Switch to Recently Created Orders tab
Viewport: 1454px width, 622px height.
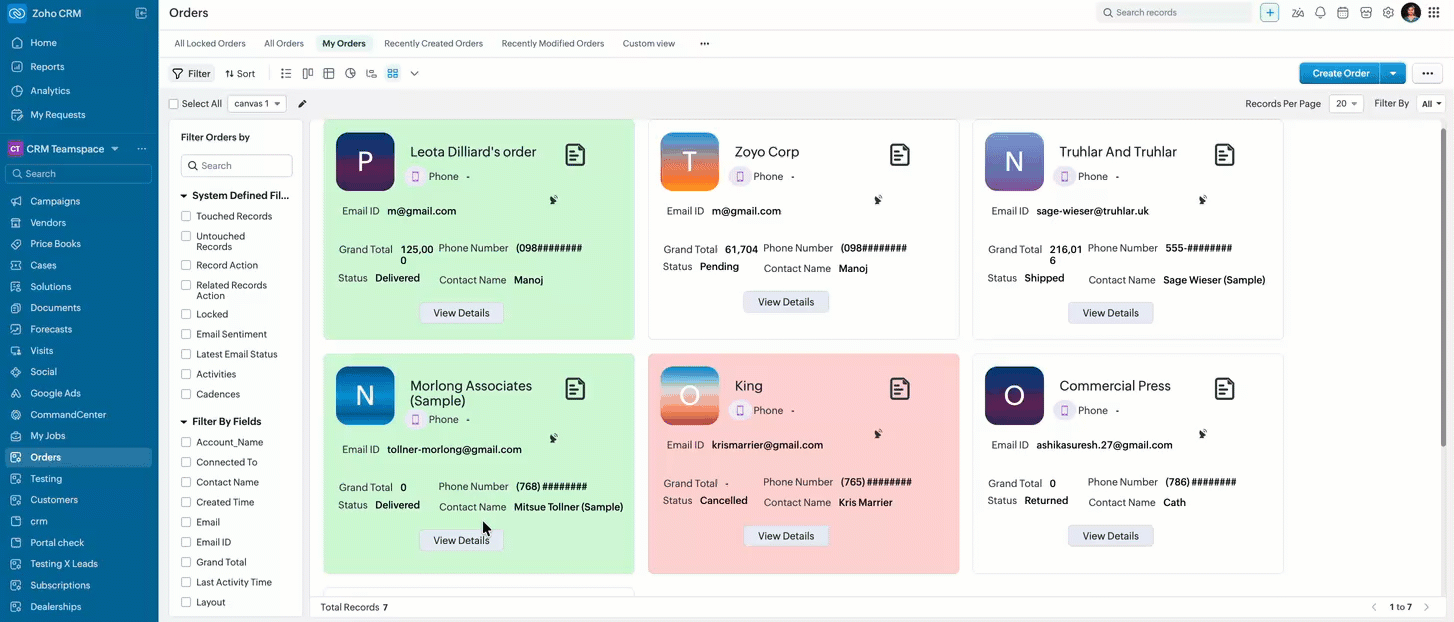pos(433,44)
